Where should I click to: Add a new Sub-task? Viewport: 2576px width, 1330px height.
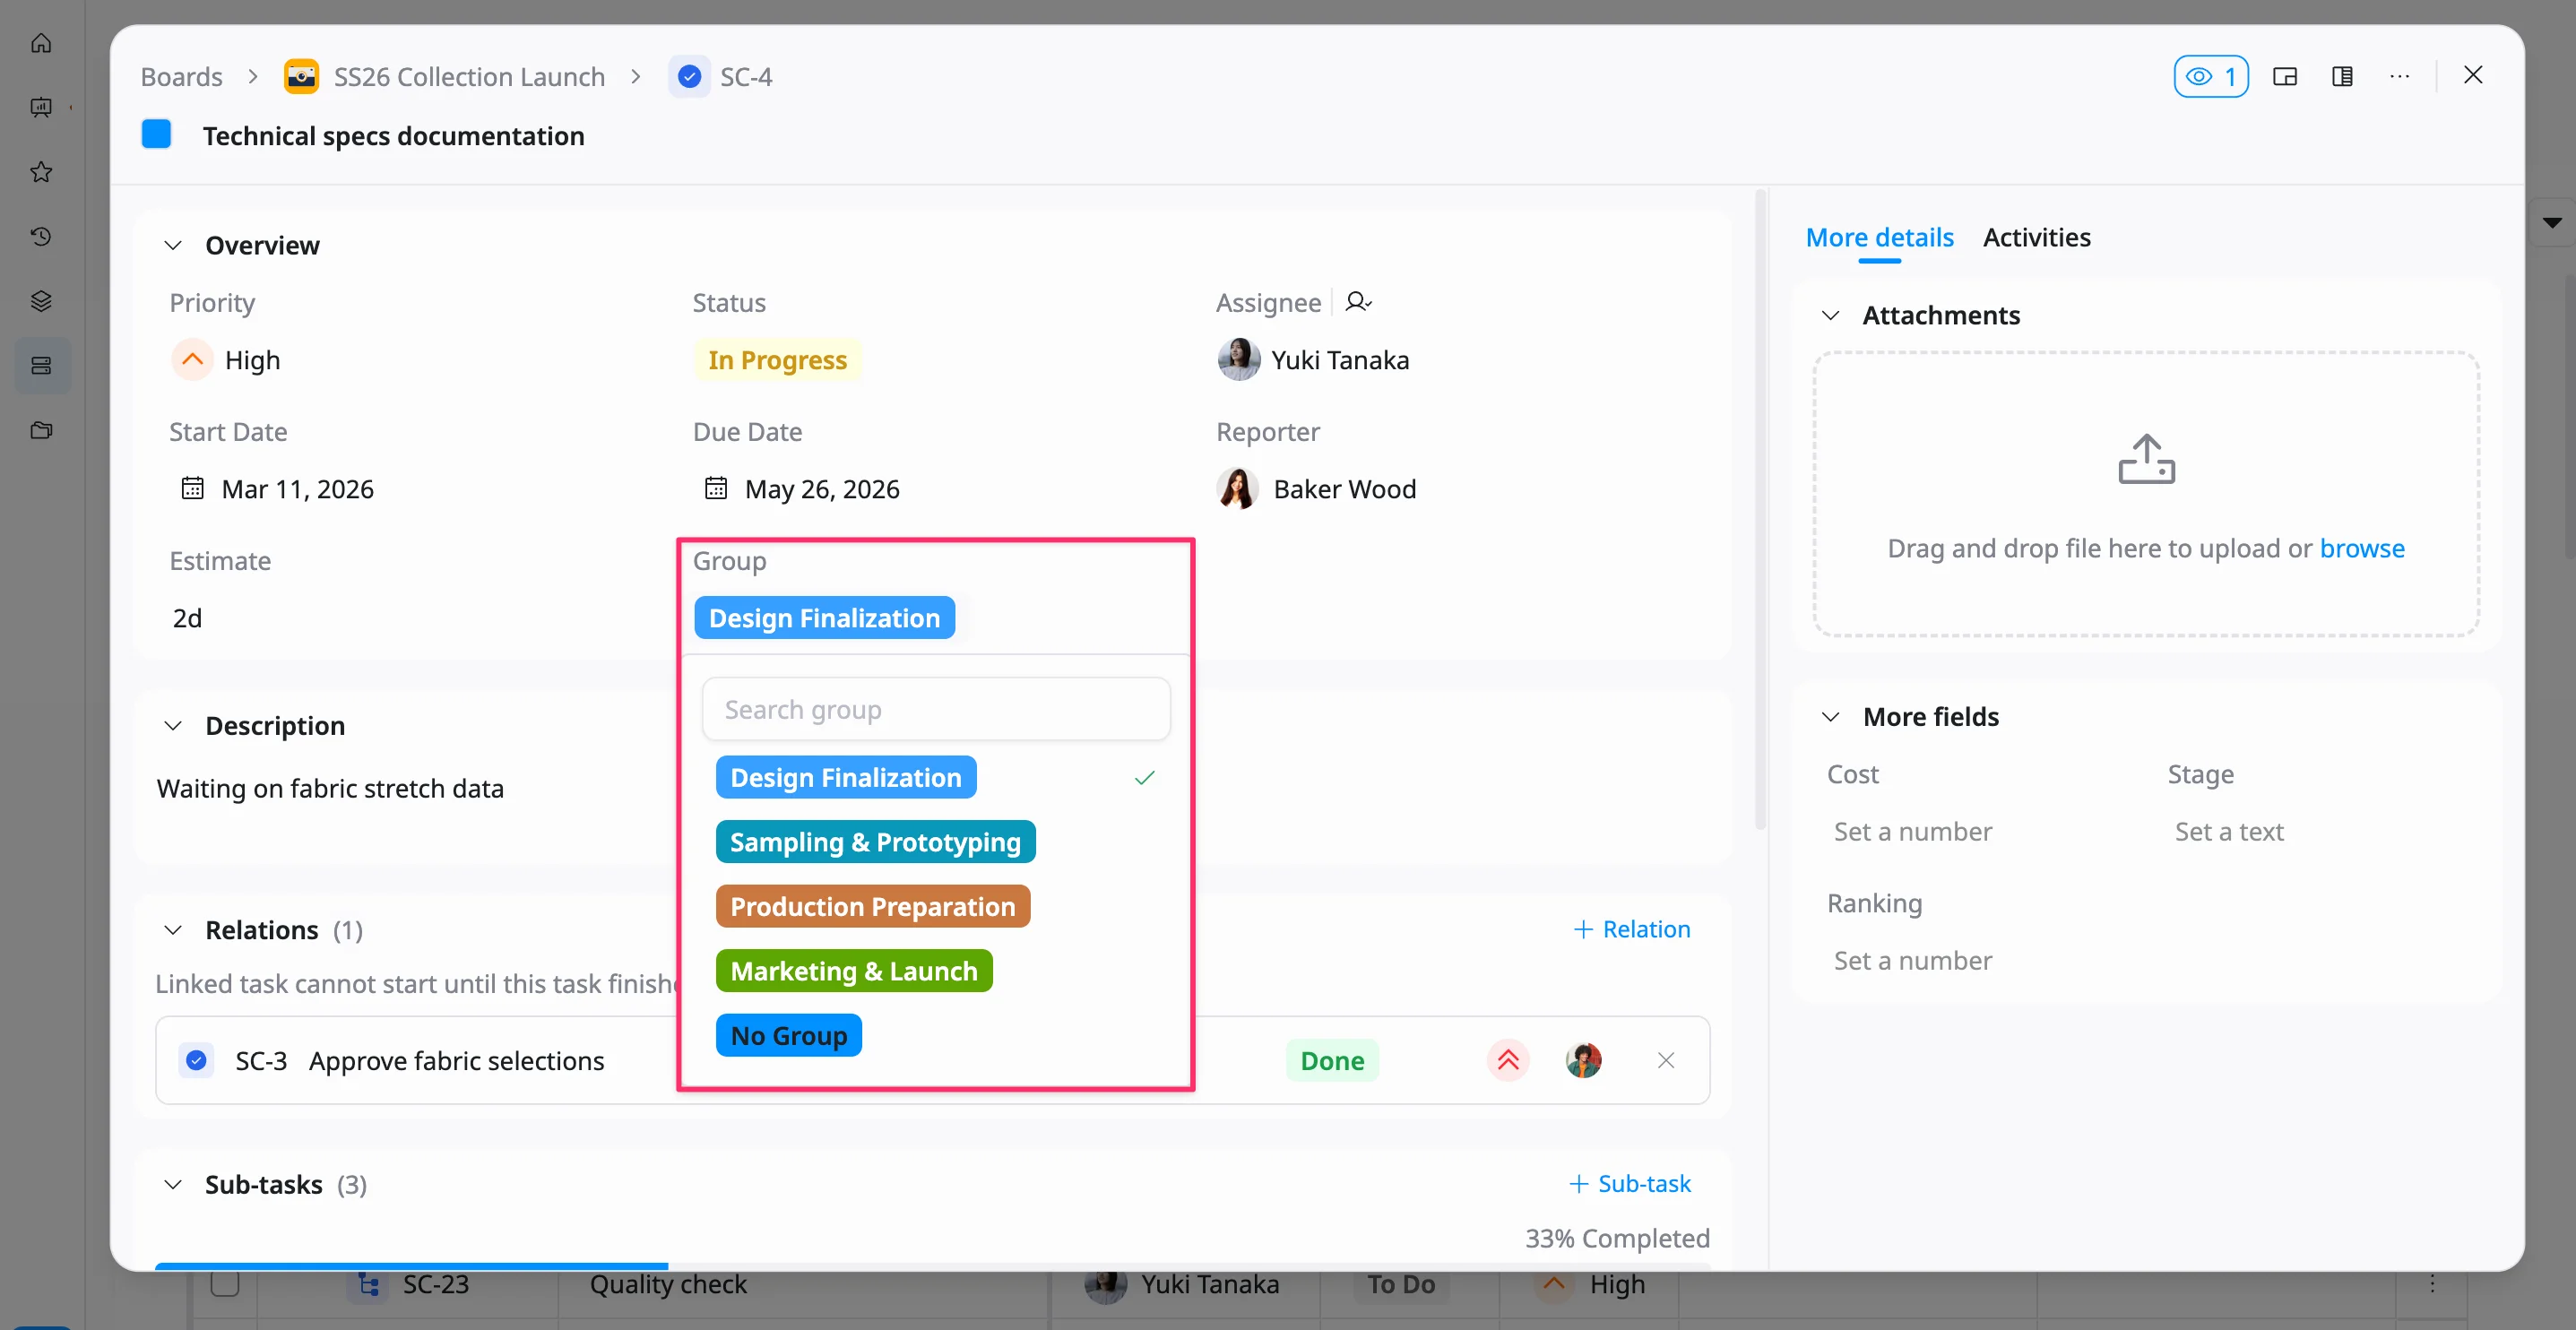[x=1629, y=1183]
